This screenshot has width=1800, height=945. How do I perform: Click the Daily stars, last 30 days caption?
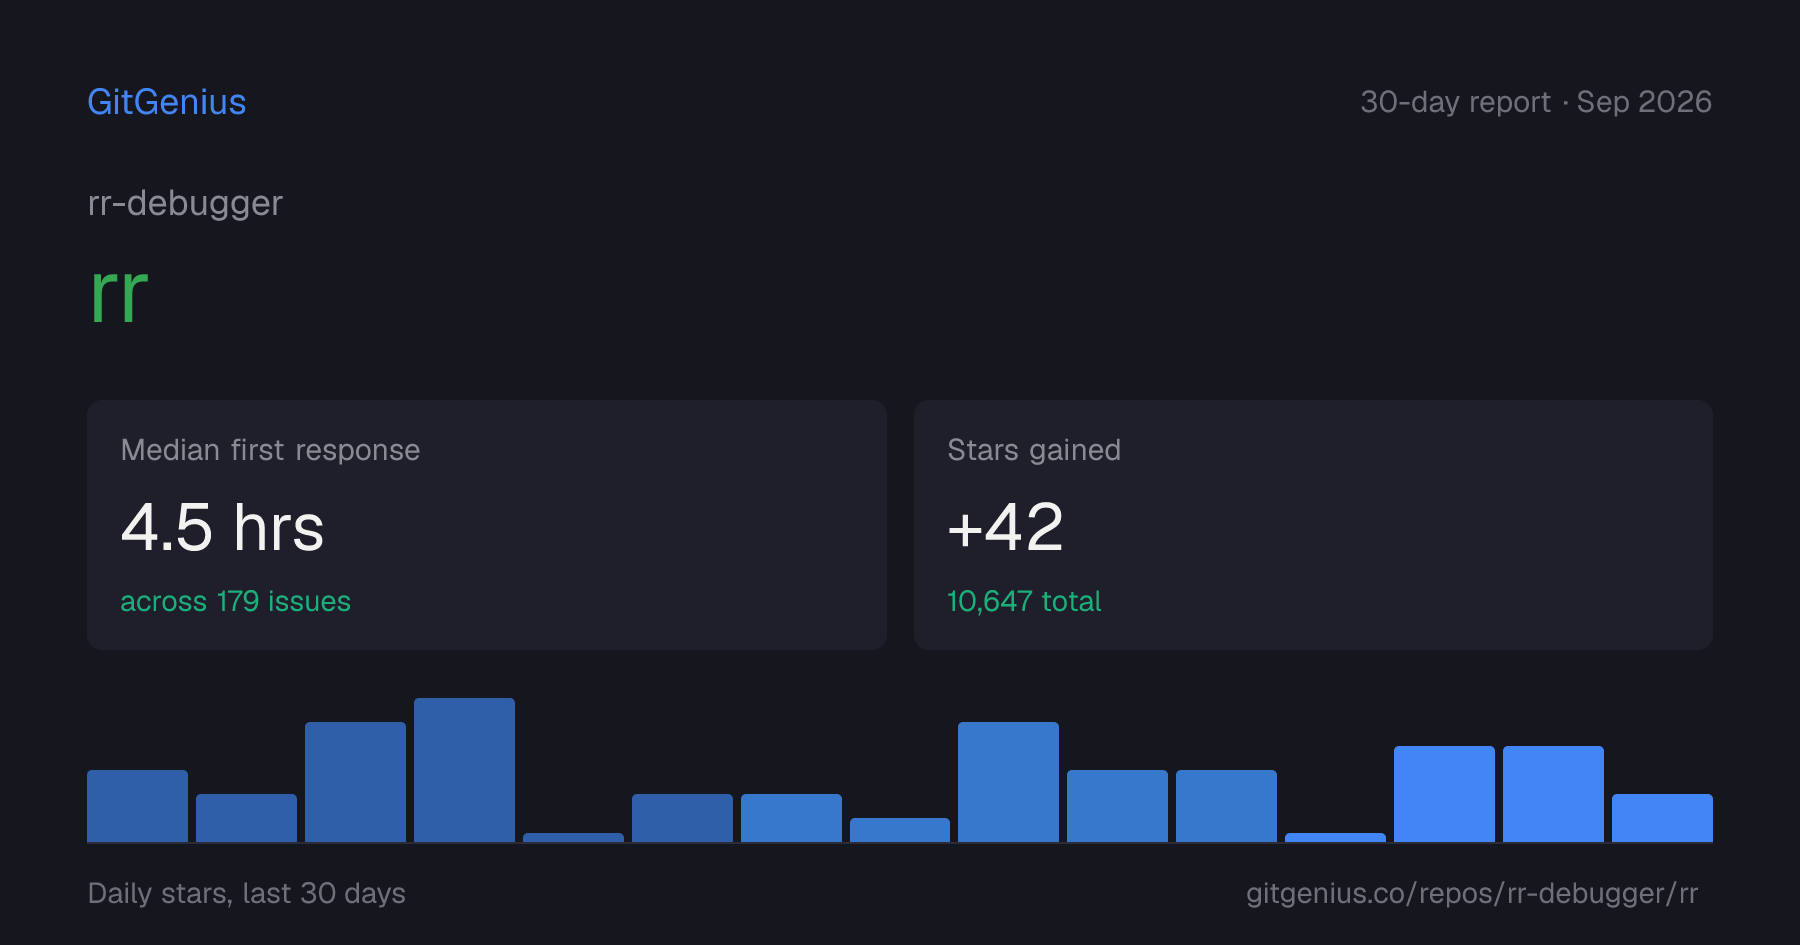tap(247, 893)
